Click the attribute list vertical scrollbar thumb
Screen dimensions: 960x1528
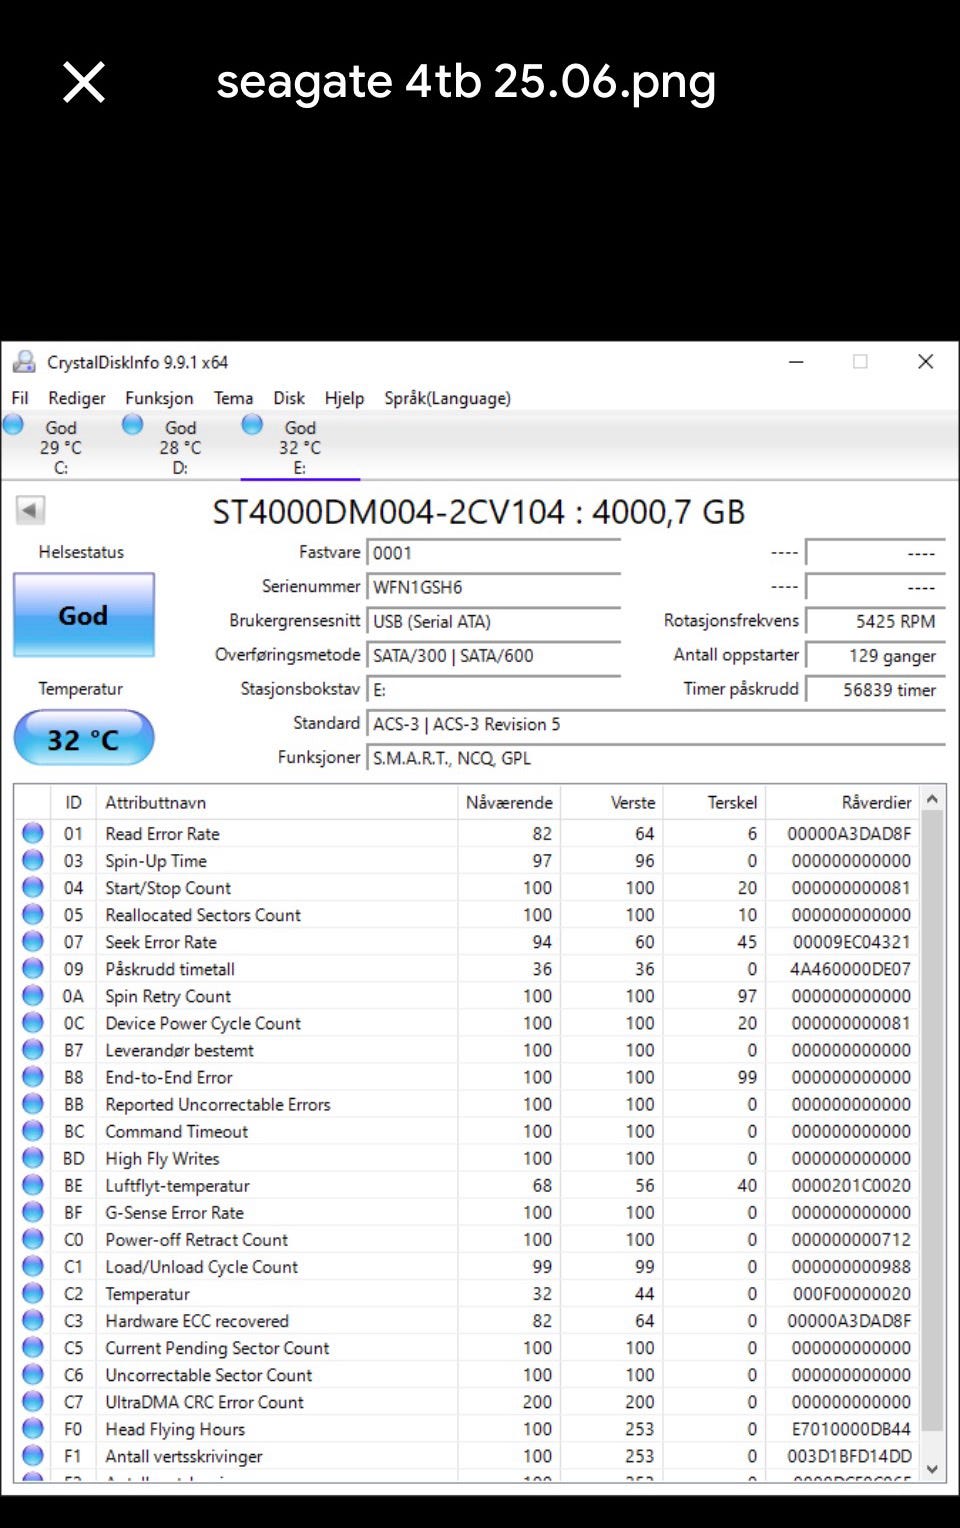point(932,1120)
